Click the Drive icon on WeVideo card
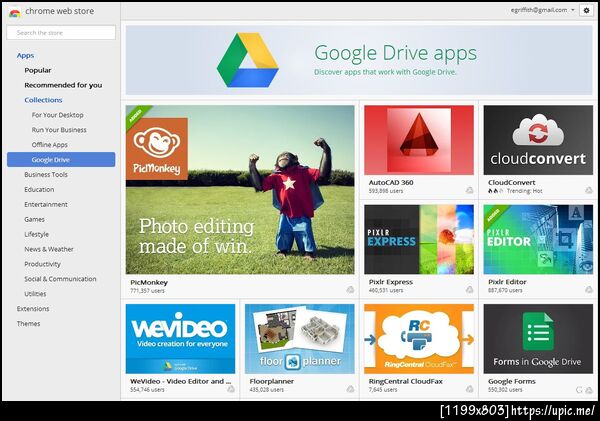Screen dimensions: 600x421 click(x=230, y=389)
